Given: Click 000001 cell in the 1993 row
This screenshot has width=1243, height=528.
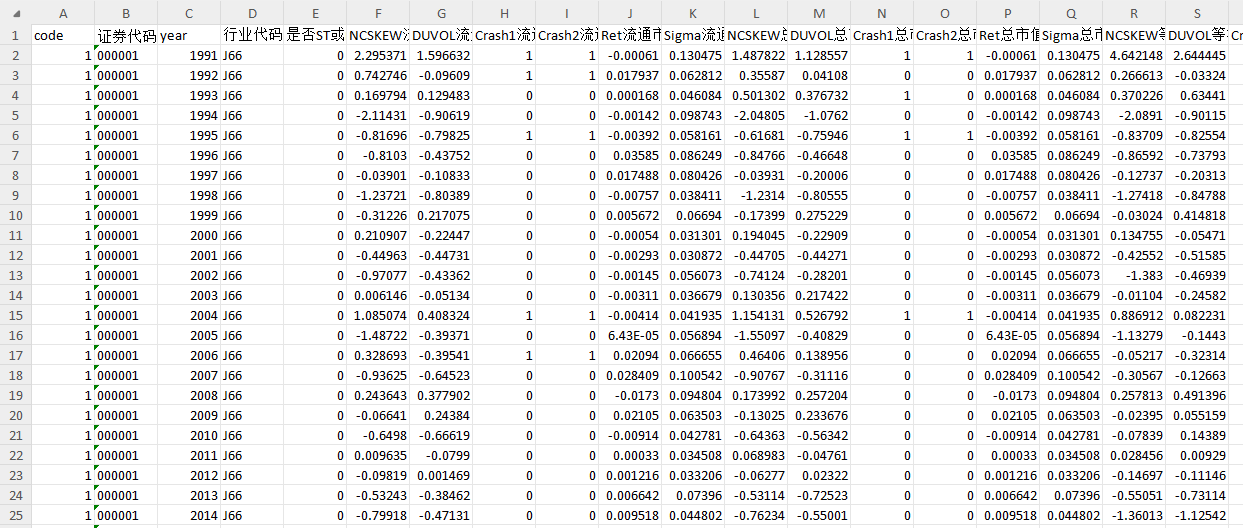Looking at the screenshot, I should (x=126, y=95).
